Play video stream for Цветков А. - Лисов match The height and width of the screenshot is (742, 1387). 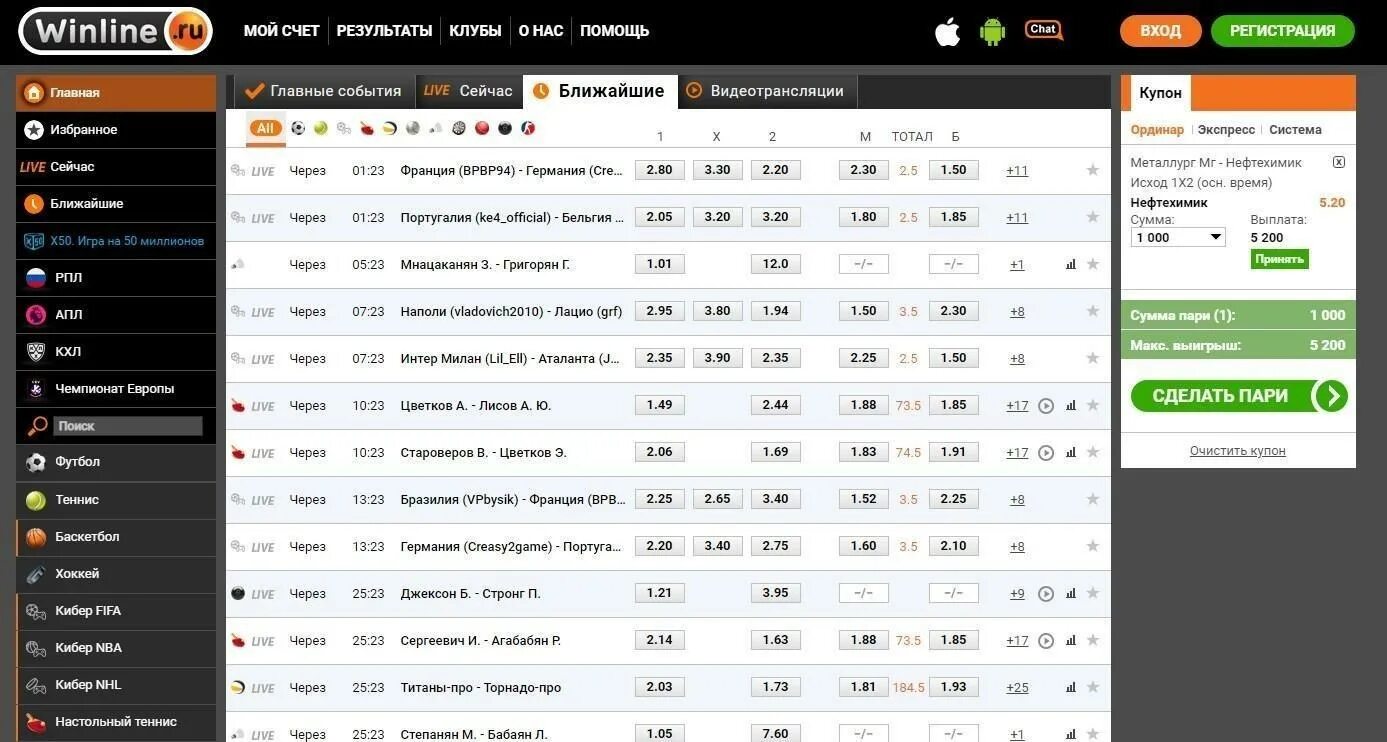pyautogui.click(x=1046, y=406)
